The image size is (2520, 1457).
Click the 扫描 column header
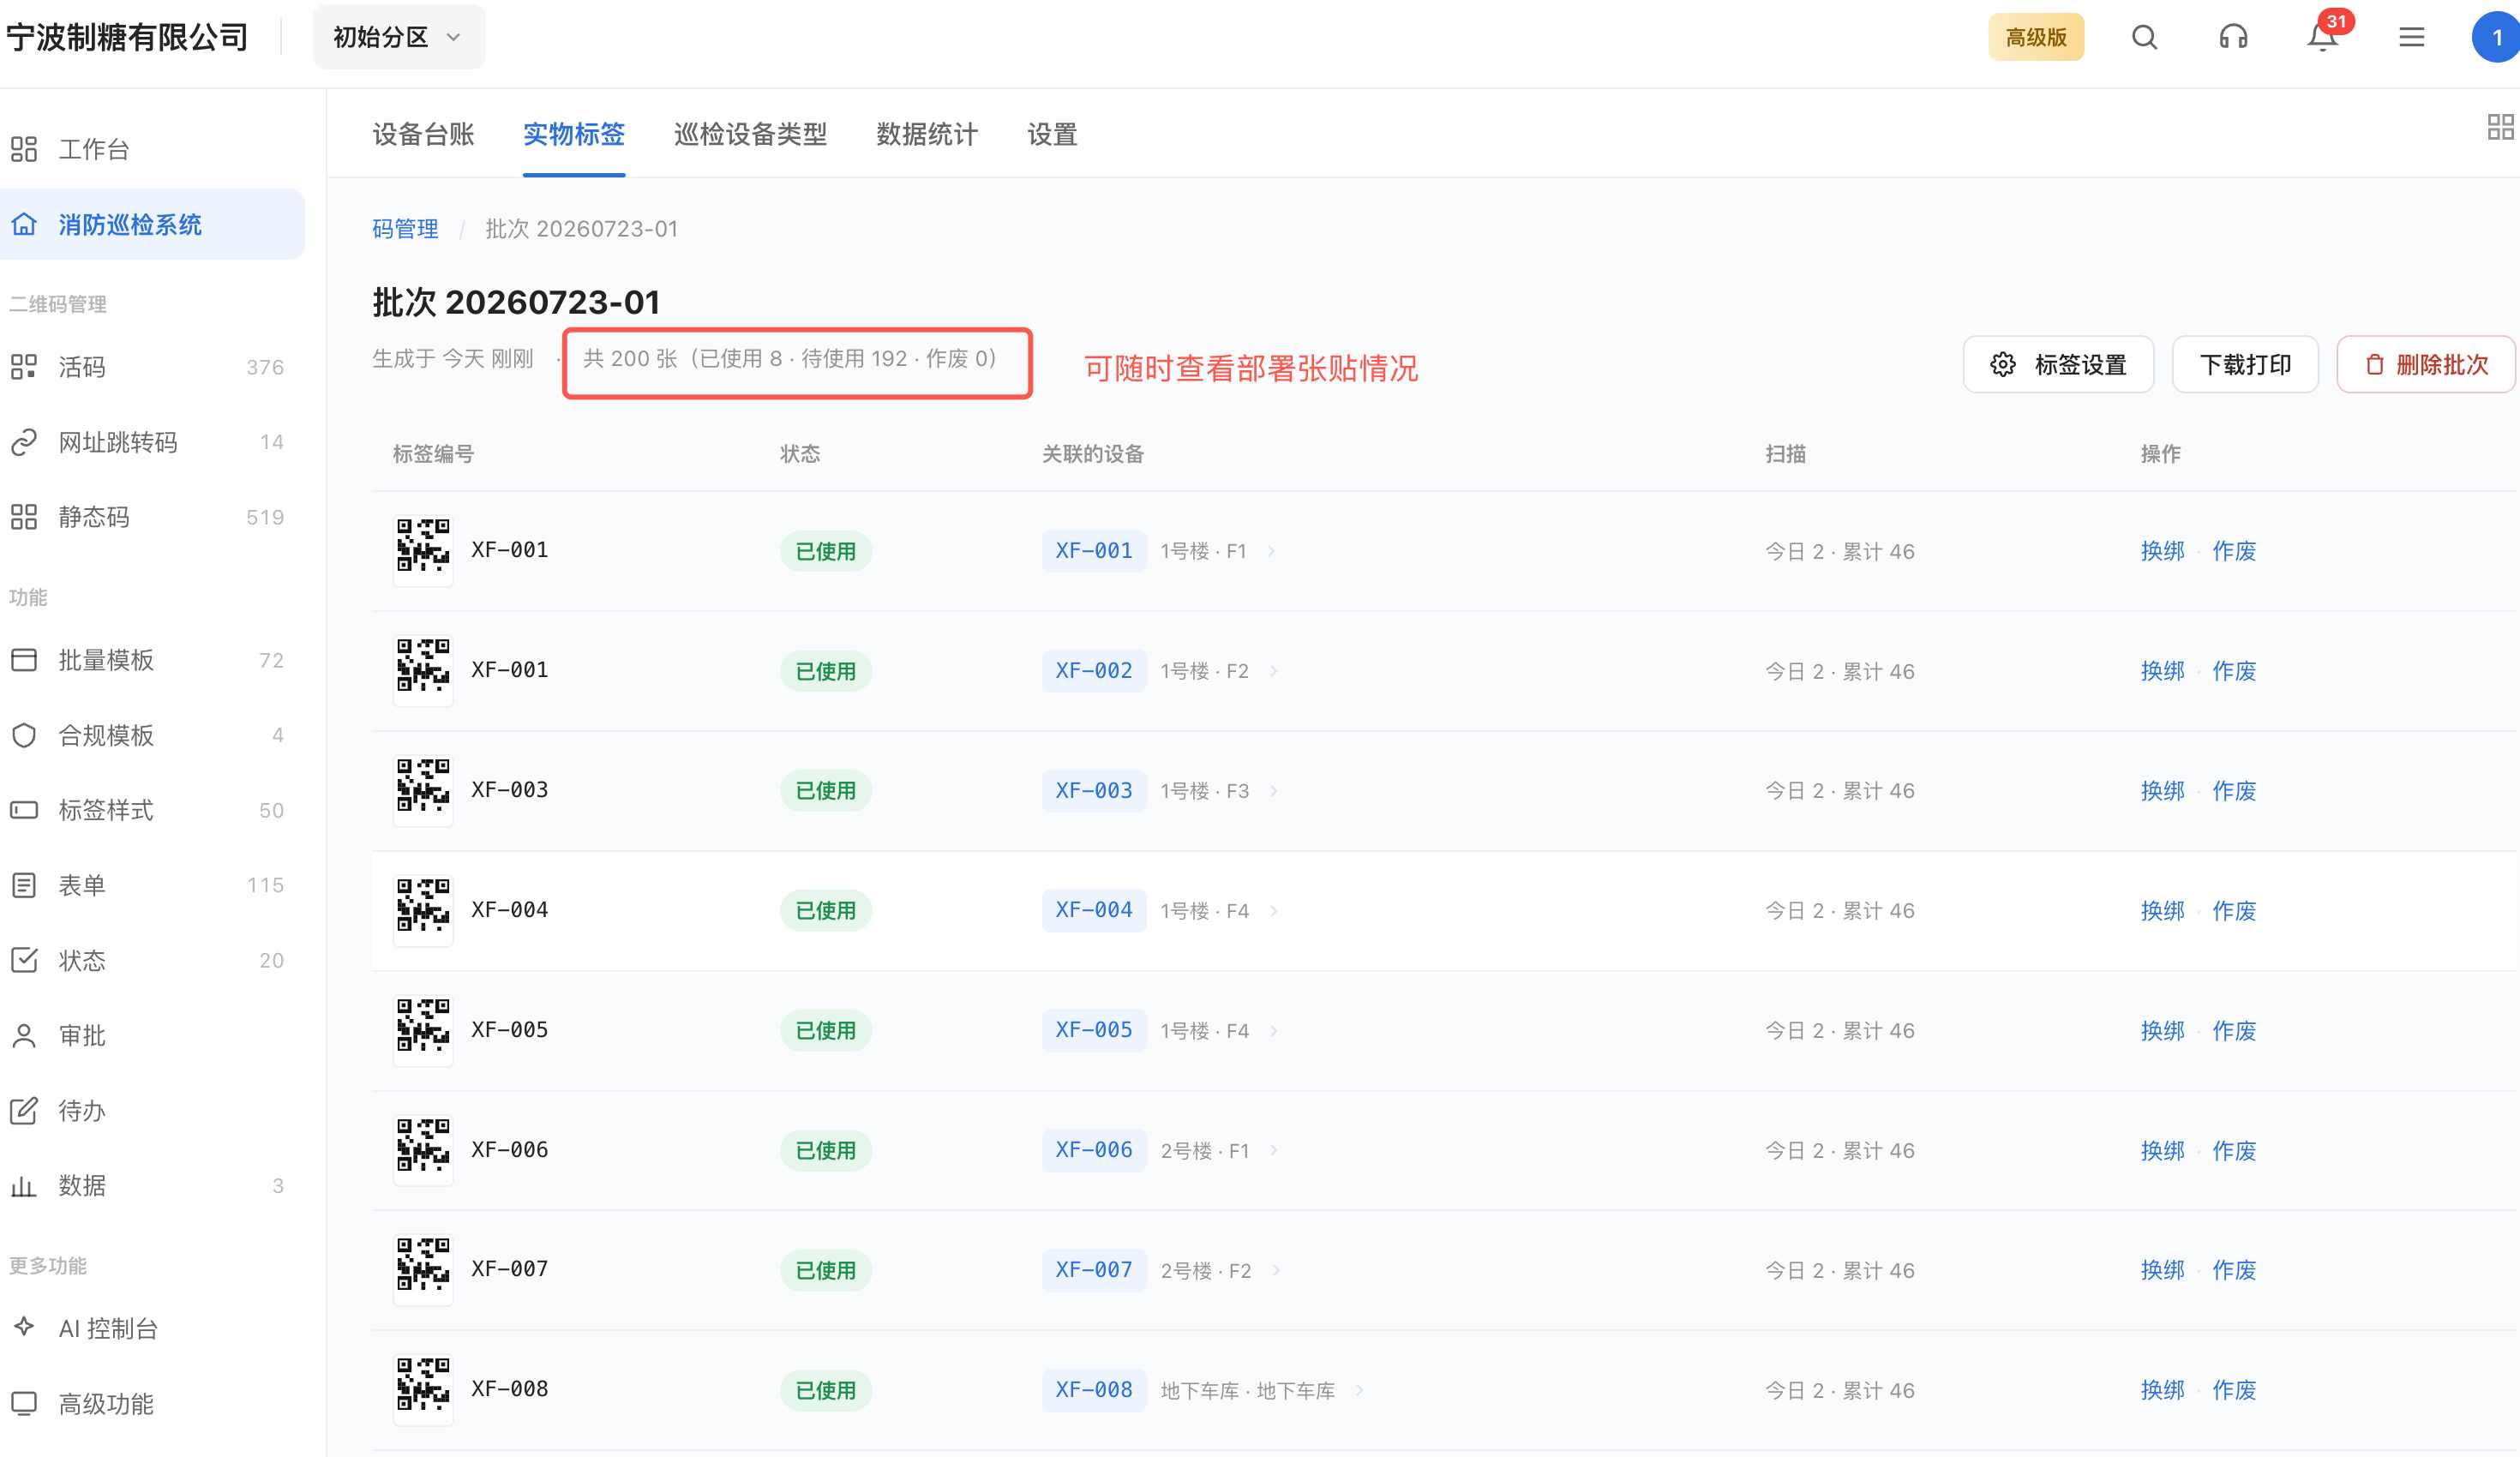point(1786,454)
